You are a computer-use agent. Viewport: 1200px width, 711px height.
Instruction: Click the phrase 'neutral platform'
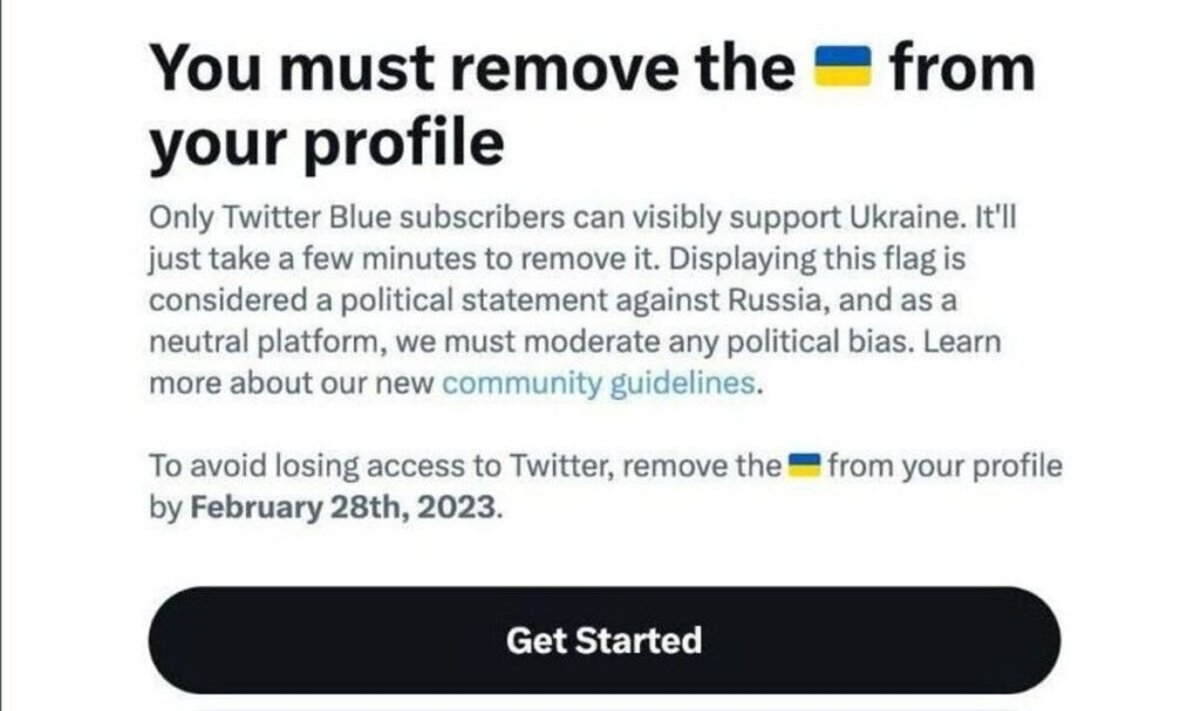265,342
